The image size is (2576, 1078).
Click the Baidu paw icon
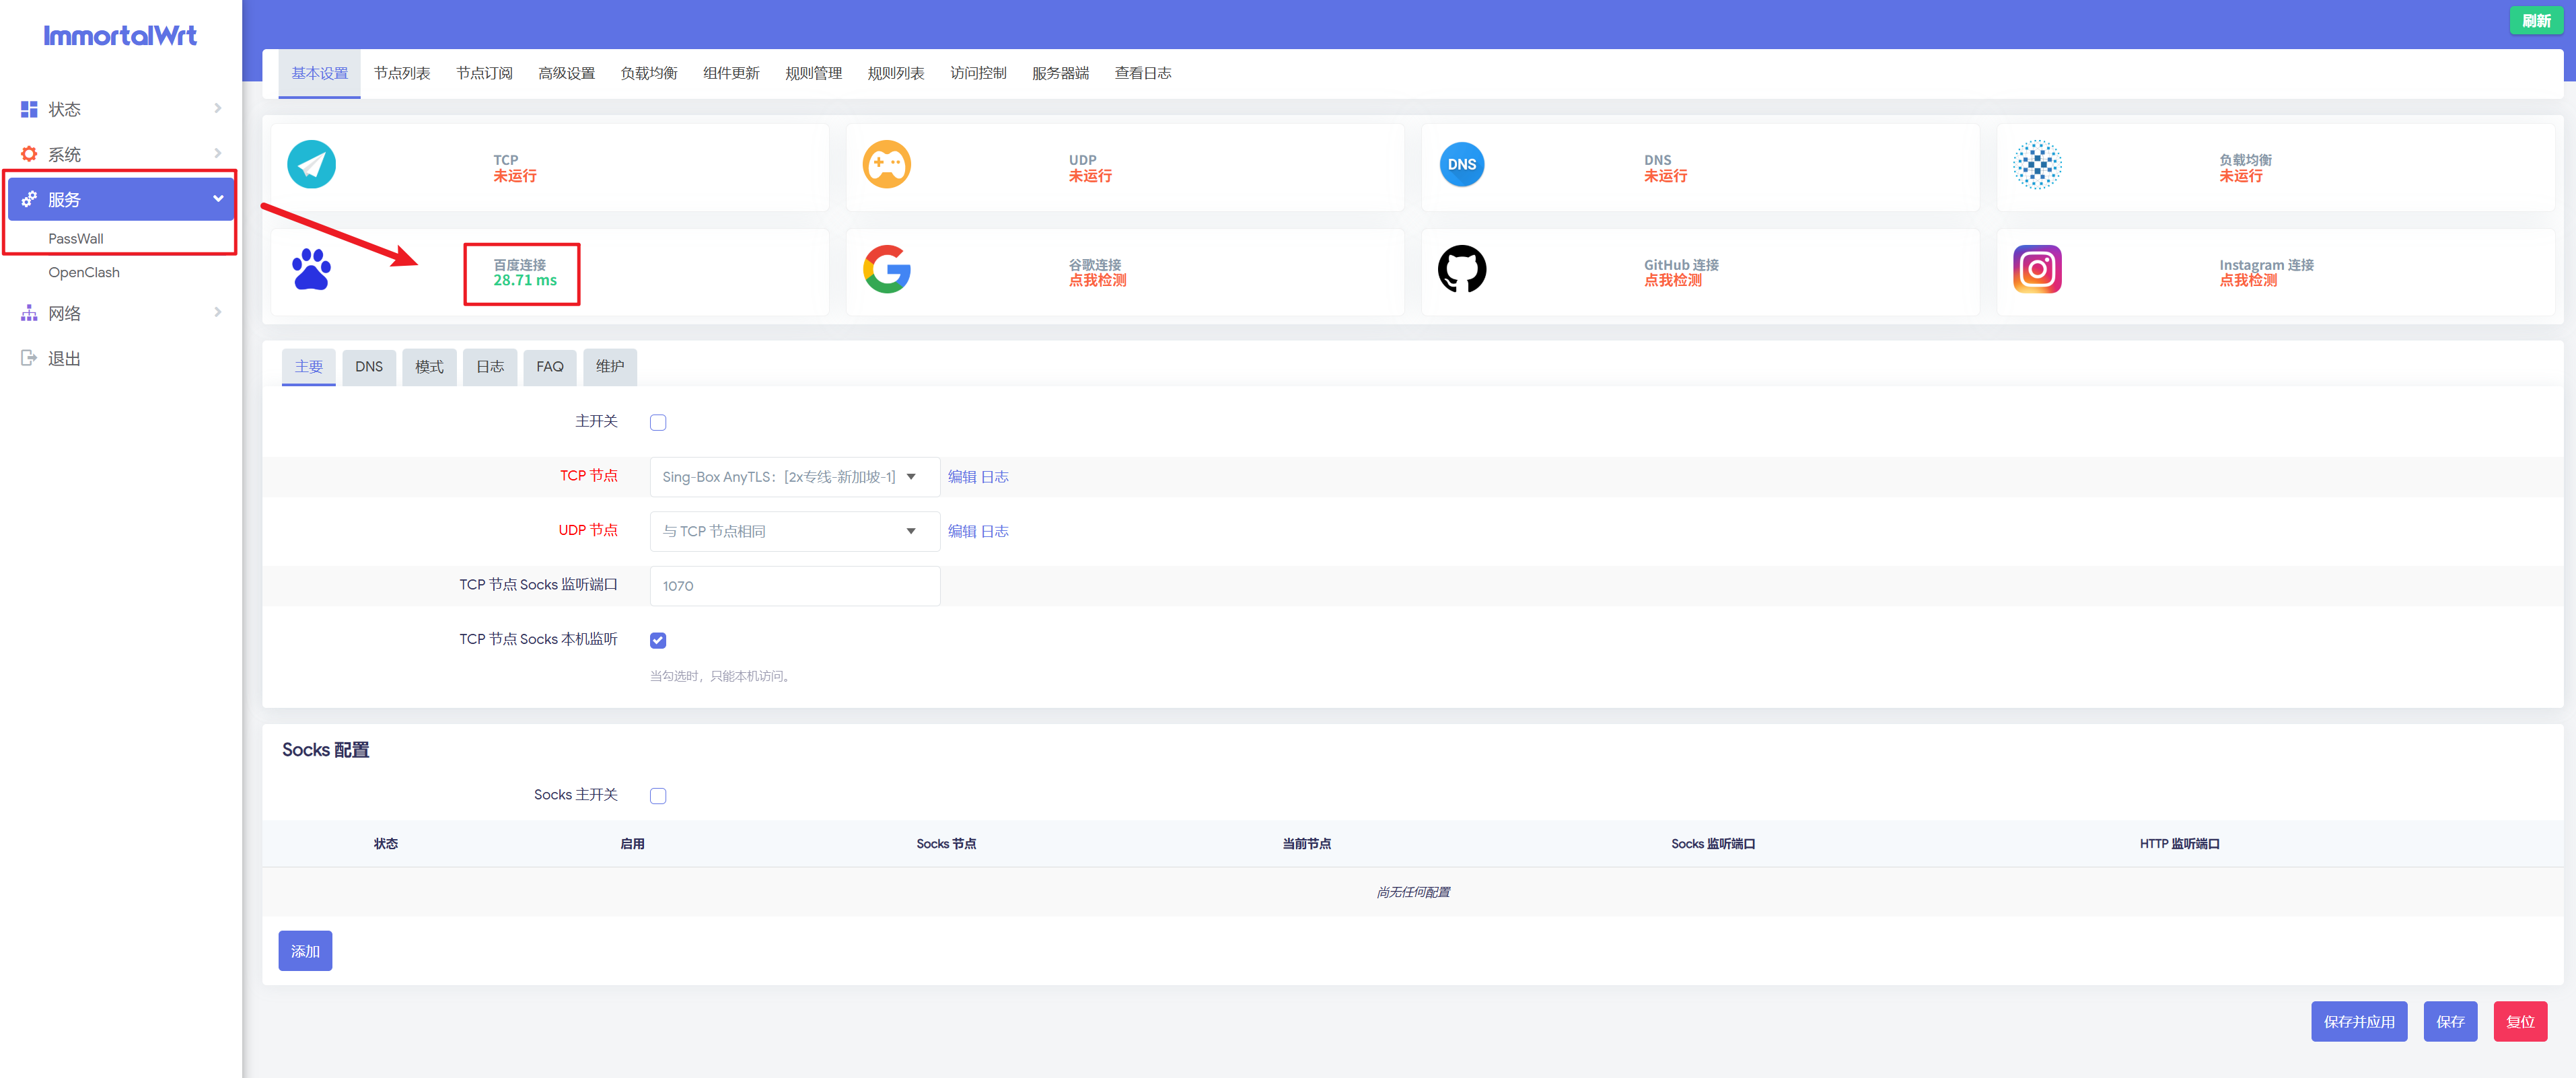click(x=312, y=269)
